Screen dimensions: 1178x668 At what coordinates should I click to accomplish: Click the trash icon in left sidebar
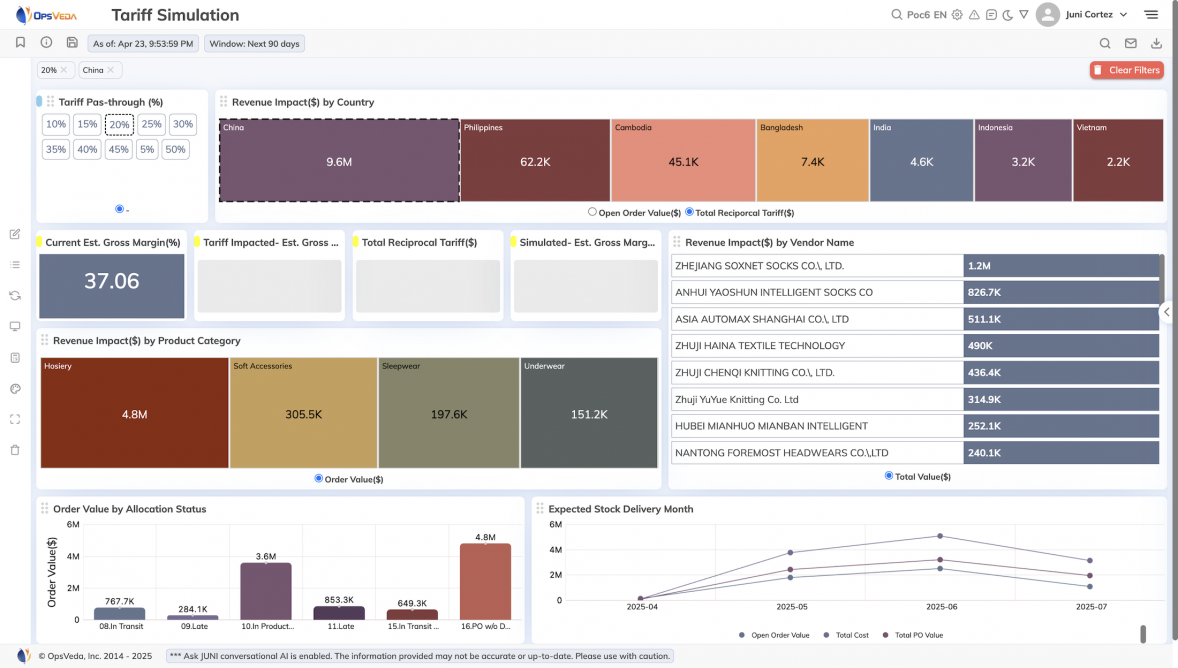click(x=15, y=450)
